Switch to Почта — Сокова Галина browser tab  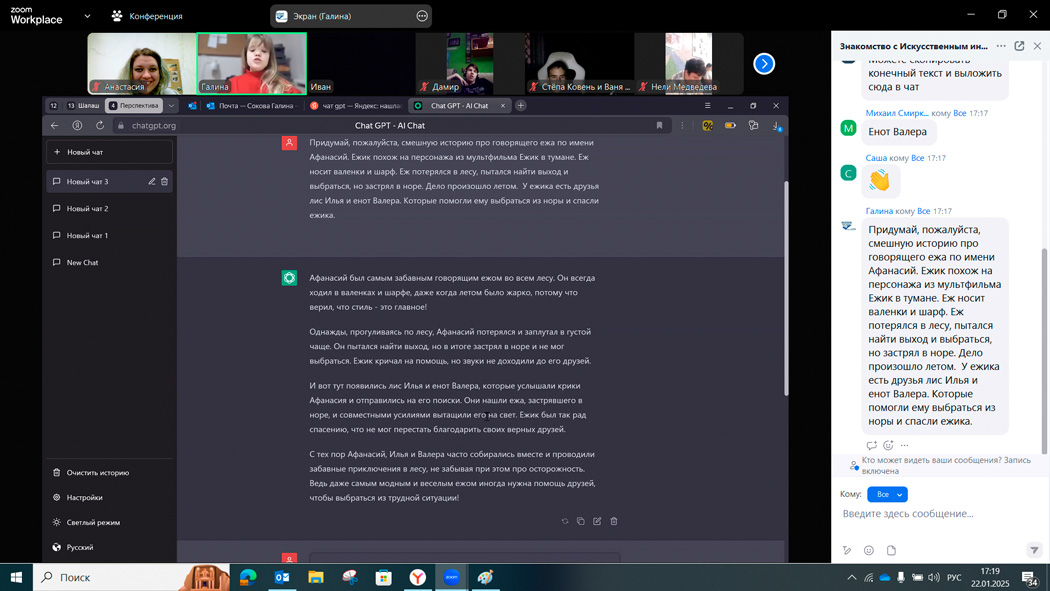tap(252, 106)
